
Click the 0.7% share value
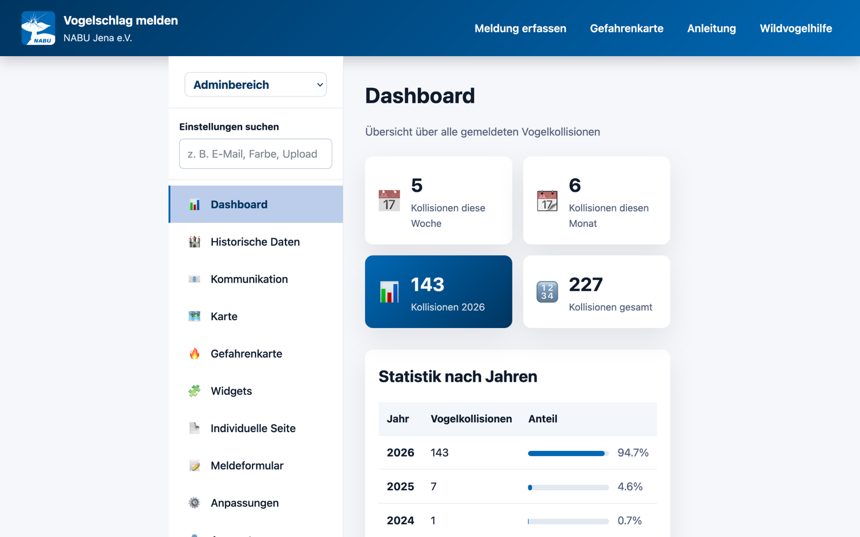tap(630, 521)
